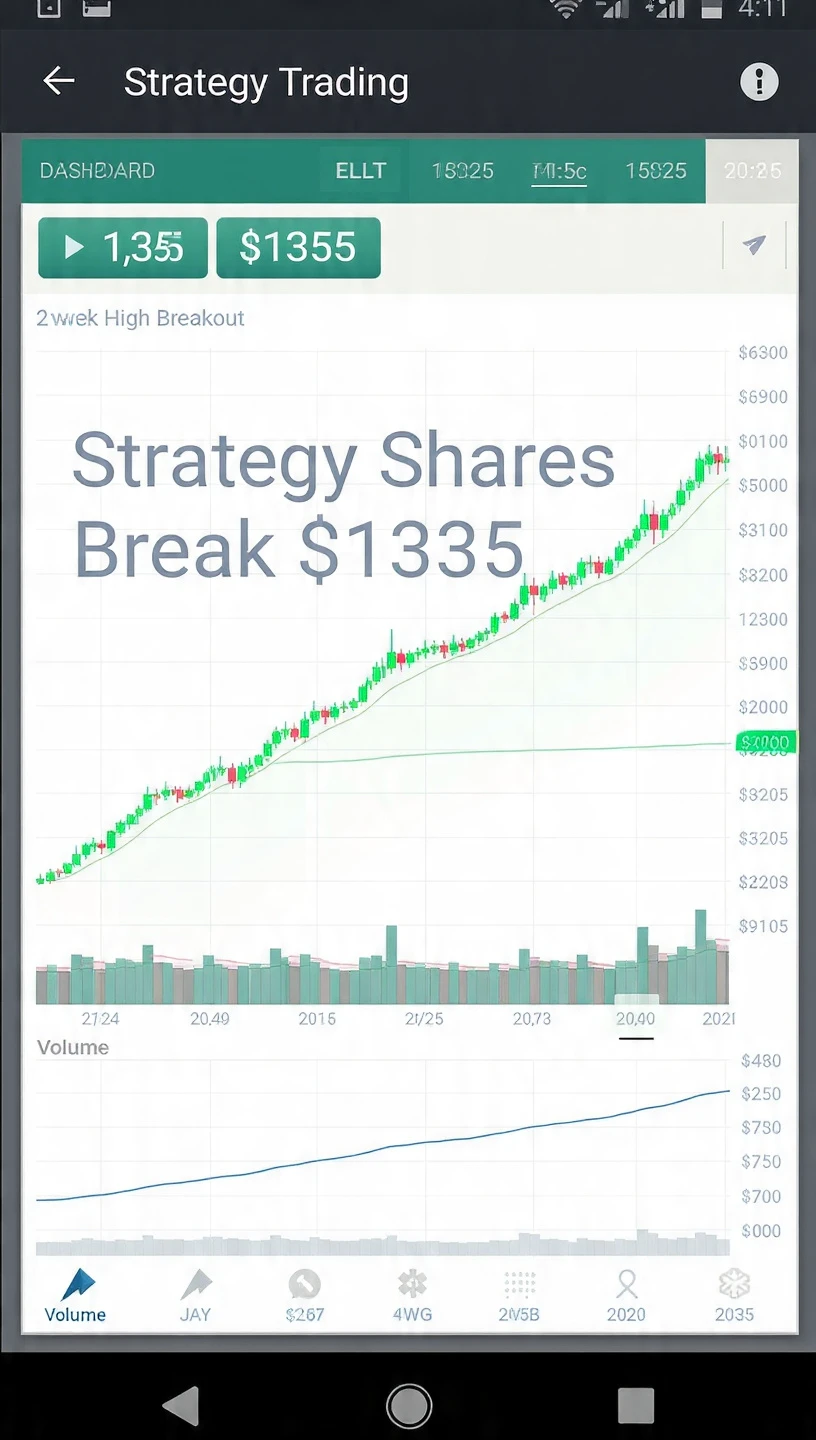Click the $1355 green button
This screenshot has height=1440, width=816.
298,247
